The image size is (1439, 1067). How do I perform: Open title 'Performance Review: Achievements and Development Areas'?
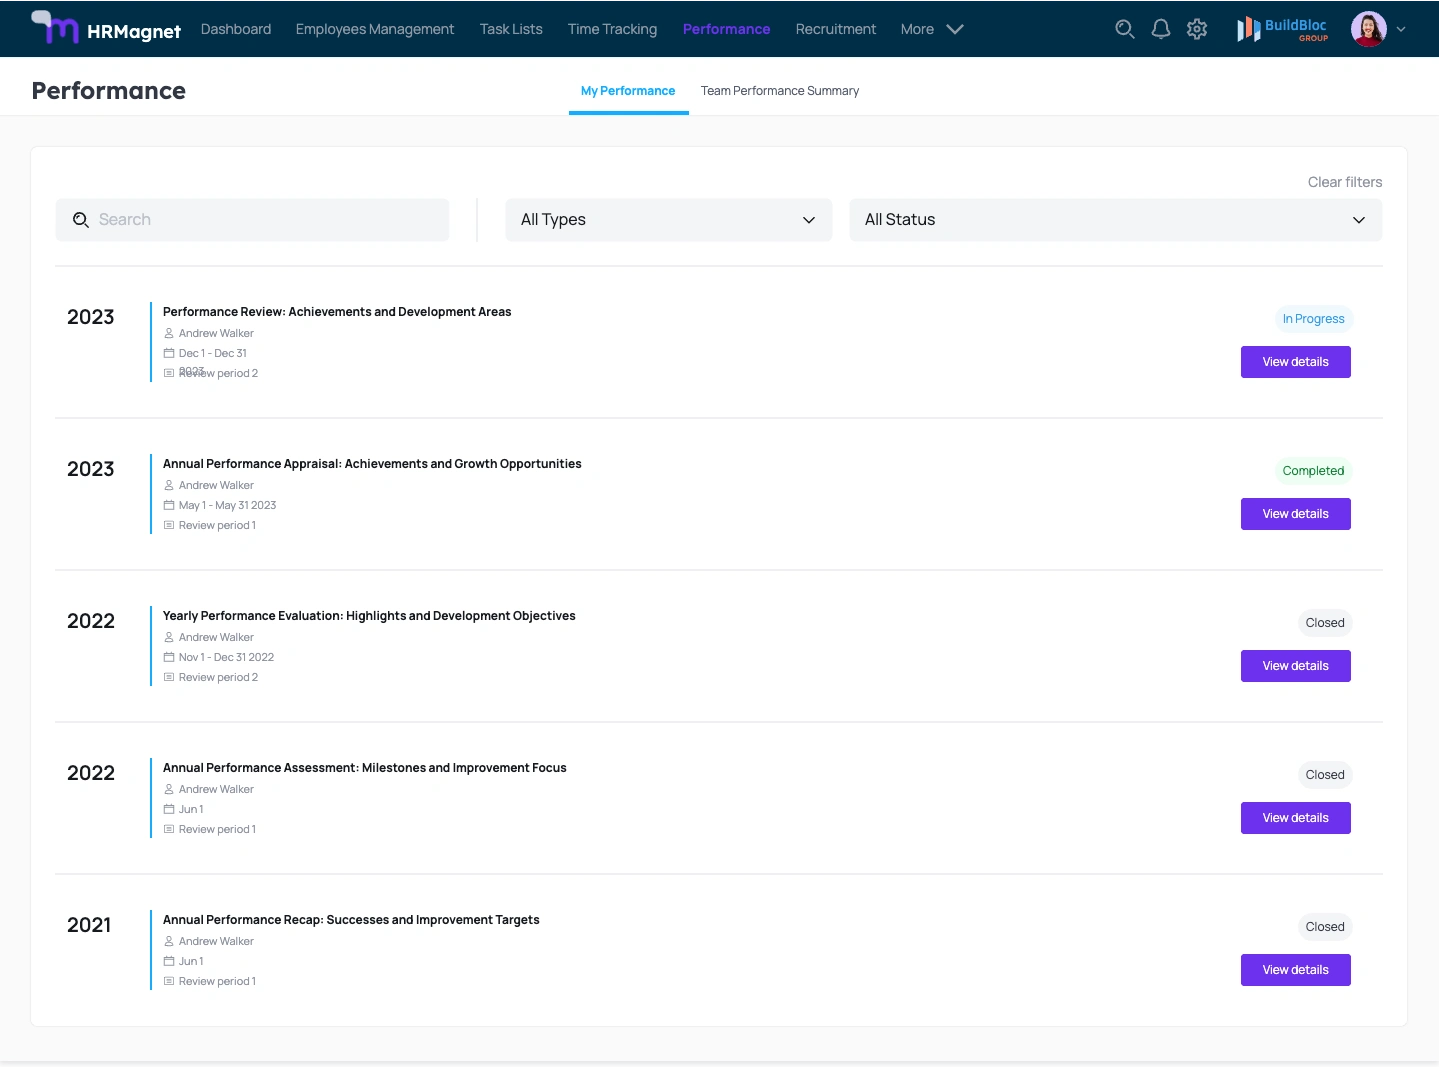(337, 312)
